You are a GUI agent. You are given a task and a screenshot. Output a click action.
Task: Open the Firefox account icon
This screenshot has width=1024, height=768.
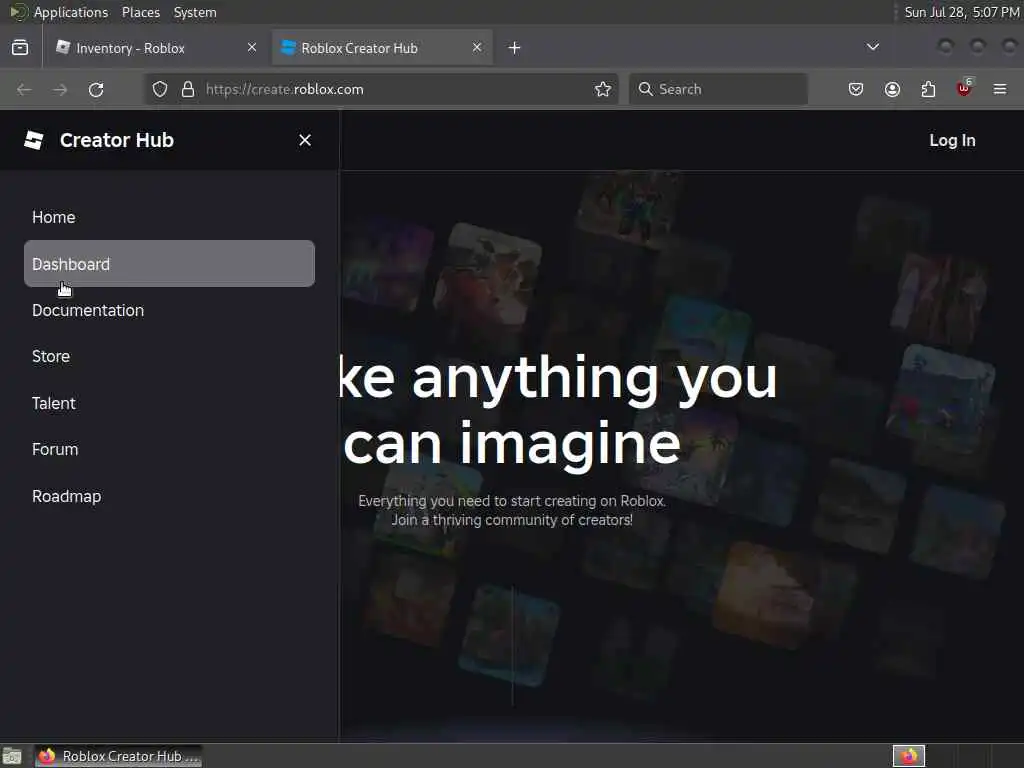tap(892, 89)
